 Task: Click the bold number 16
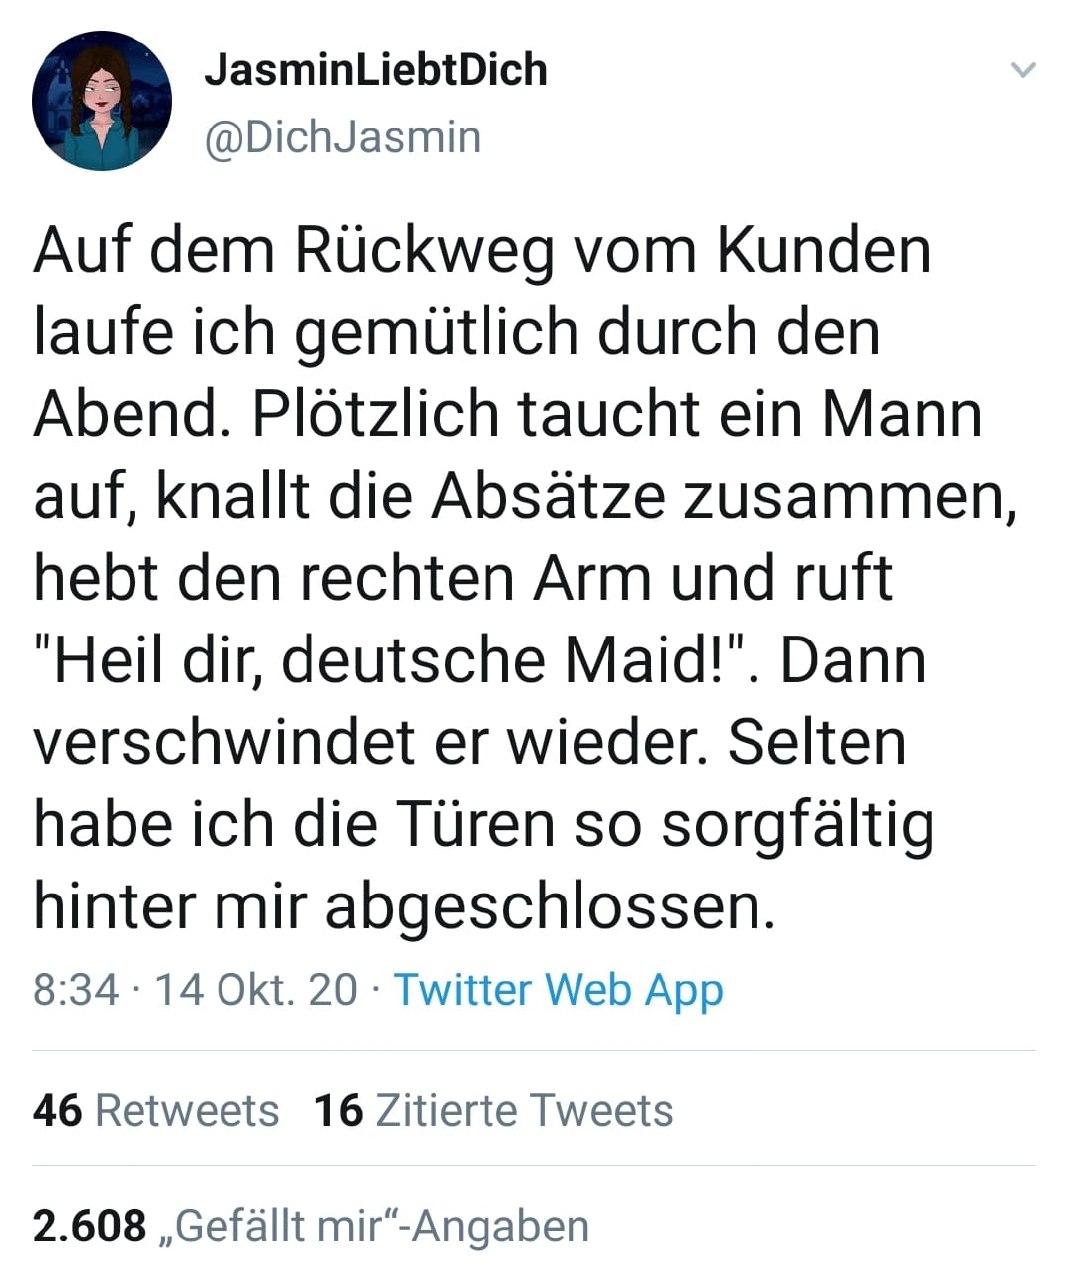(x=338, y=1111)
